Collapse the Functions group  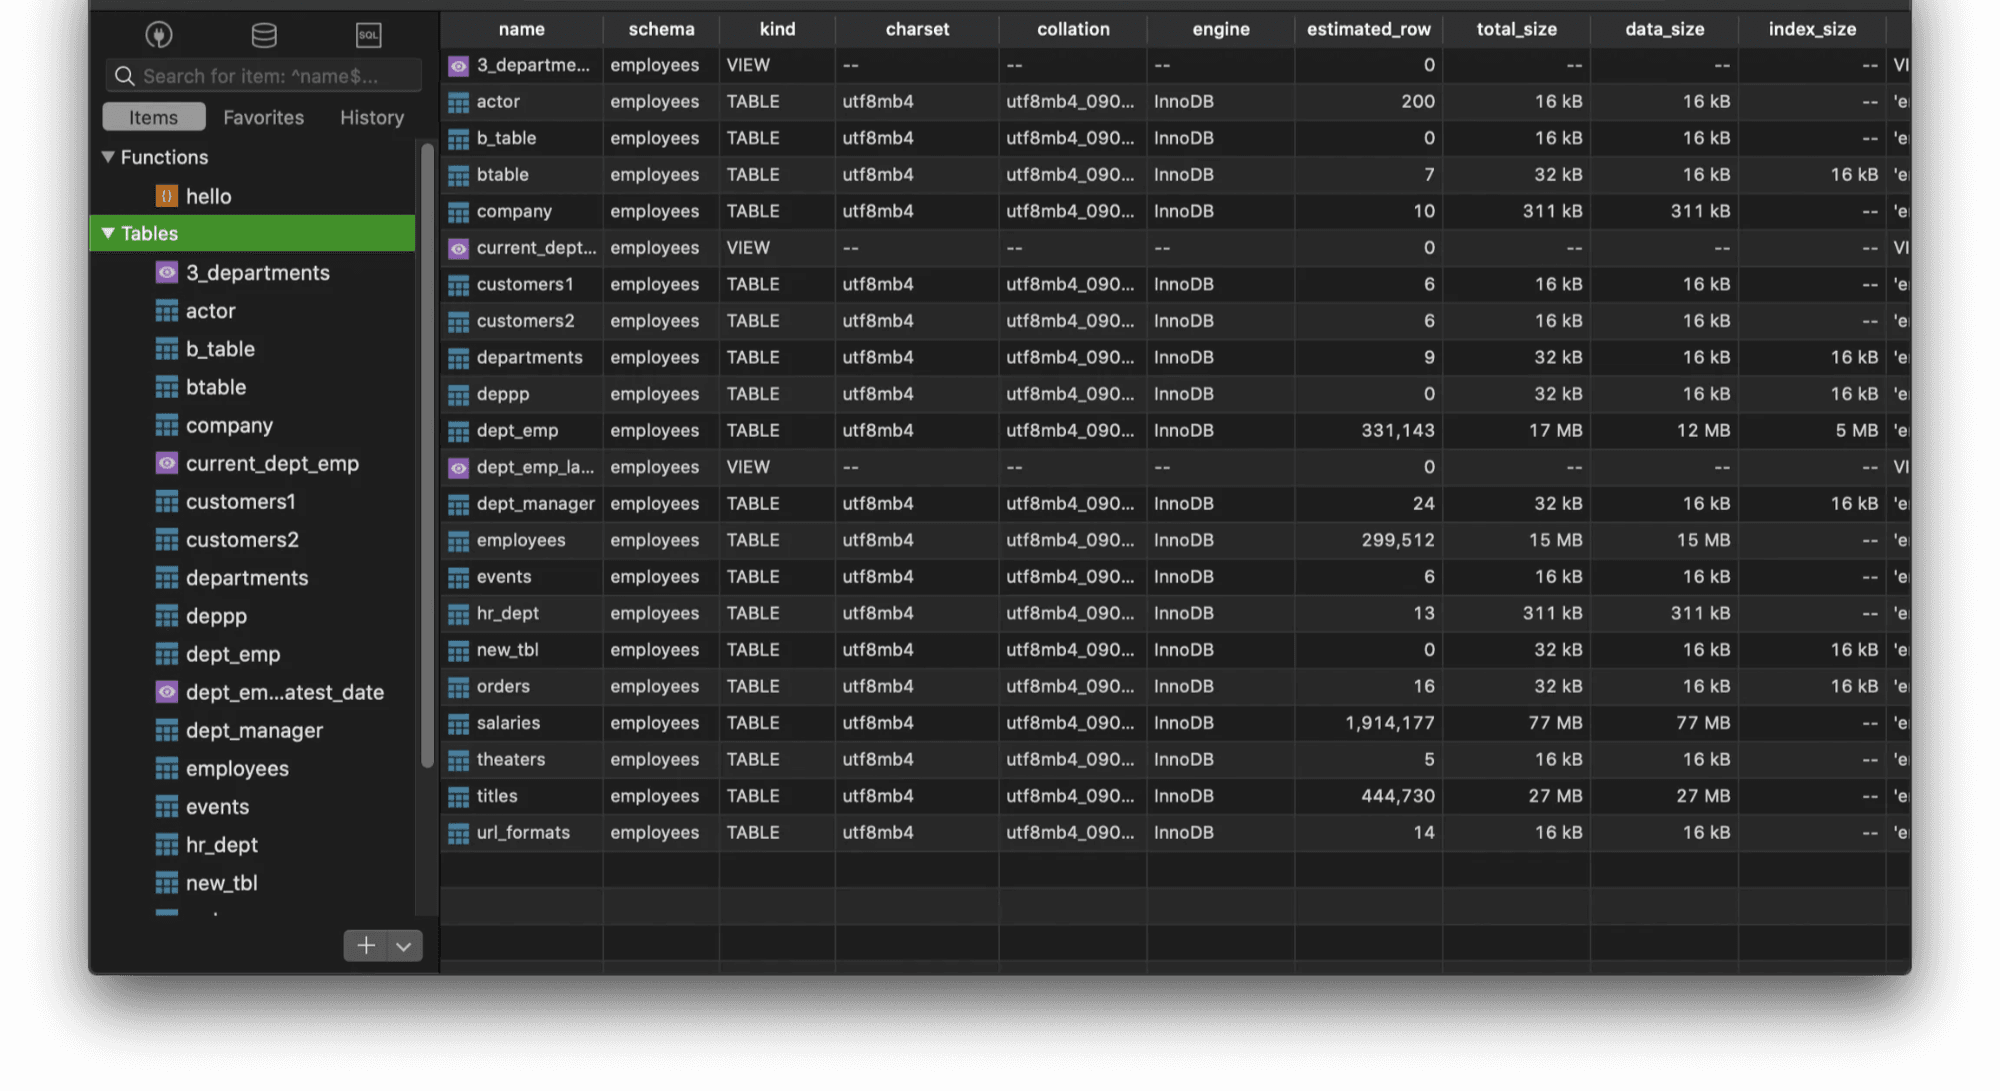click(108, 157)
